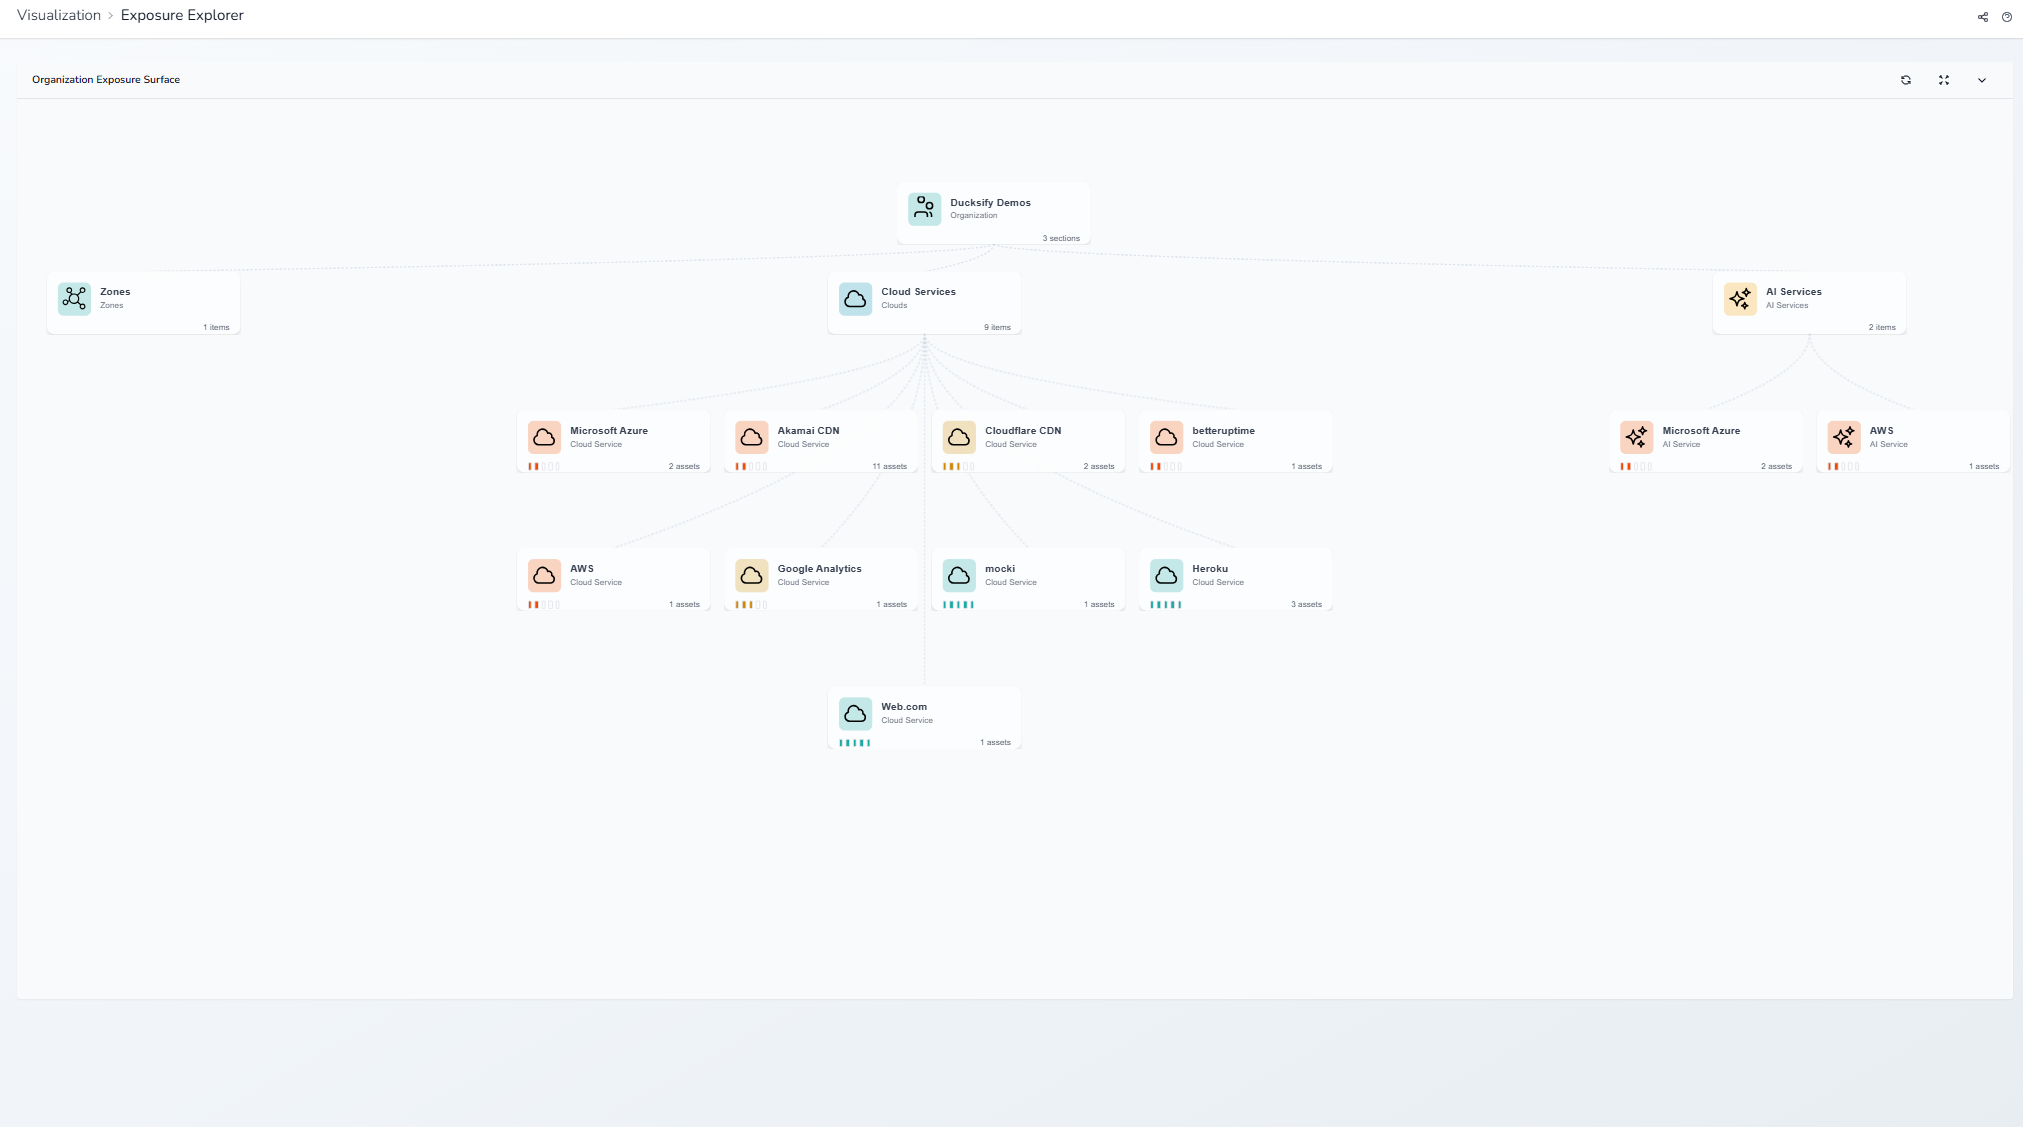Click the AI Services sparkle icon
The height and width of the screenshot is (1127, 2023).
(1740, 298)
